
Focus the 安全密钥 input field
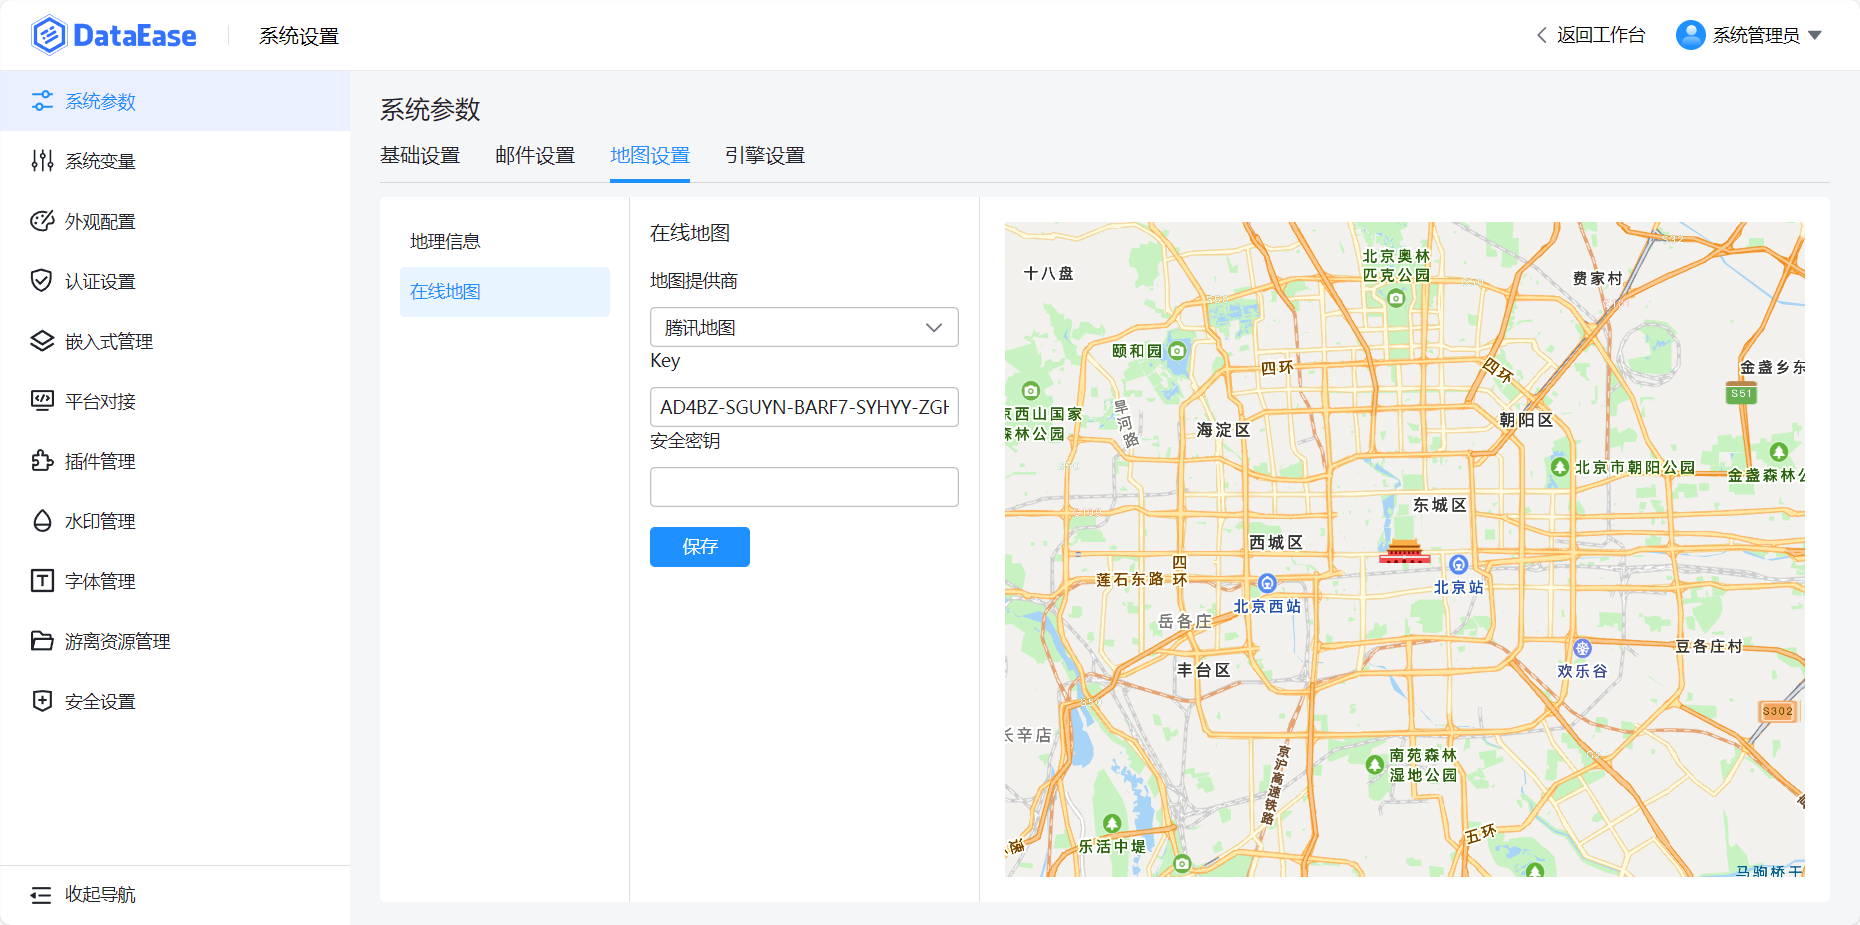804,487
